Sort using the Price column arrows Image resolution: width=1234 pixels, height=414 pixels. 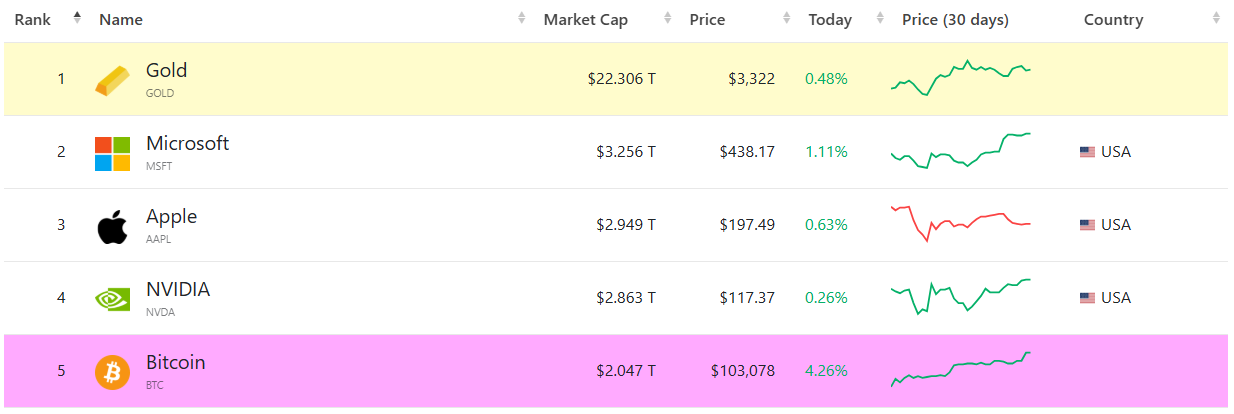[788, 19]
